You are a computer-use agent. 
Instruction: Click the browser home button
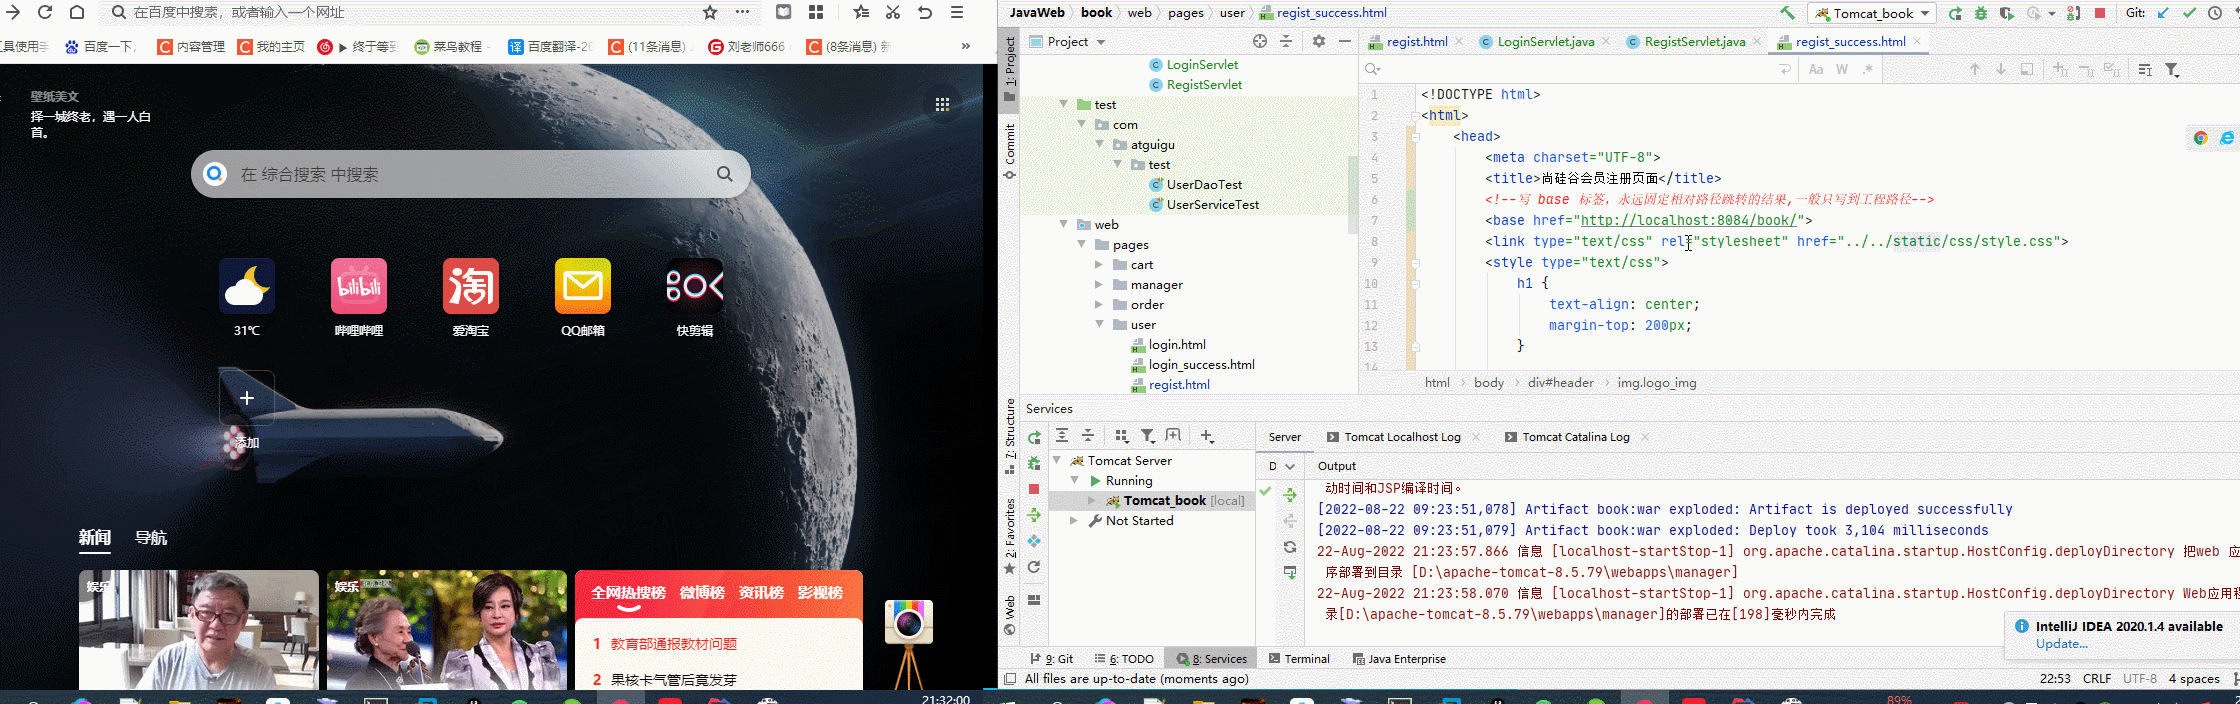(77, 12)
